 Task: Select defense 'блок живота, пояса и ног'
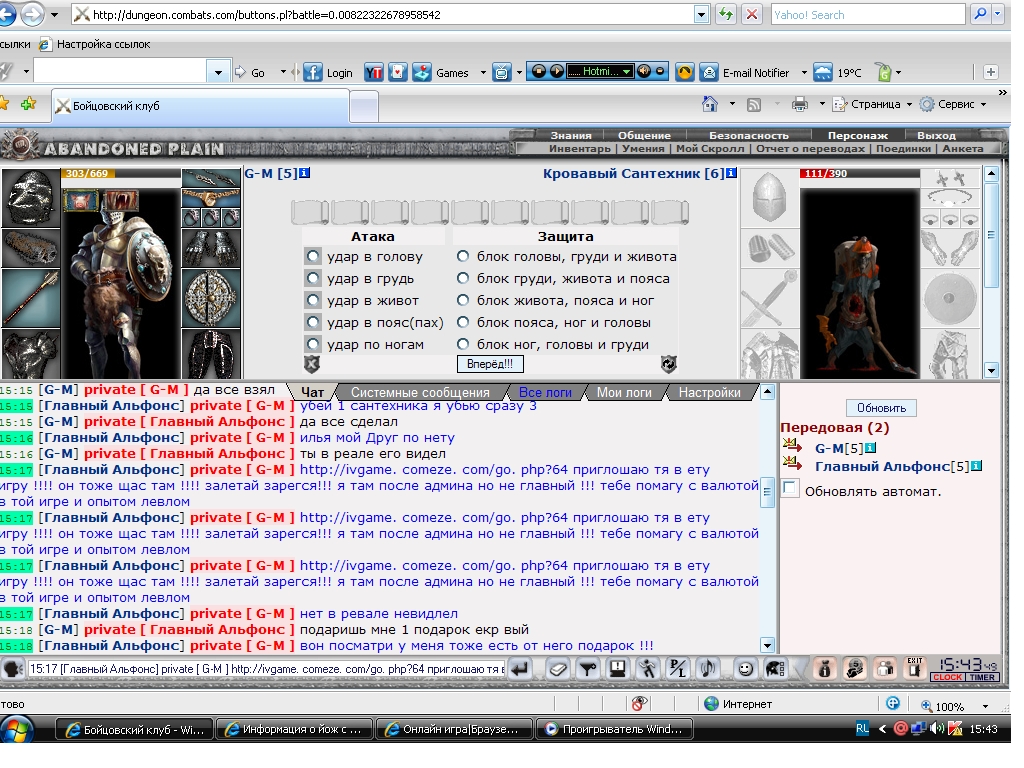click(x=463, y=300)
